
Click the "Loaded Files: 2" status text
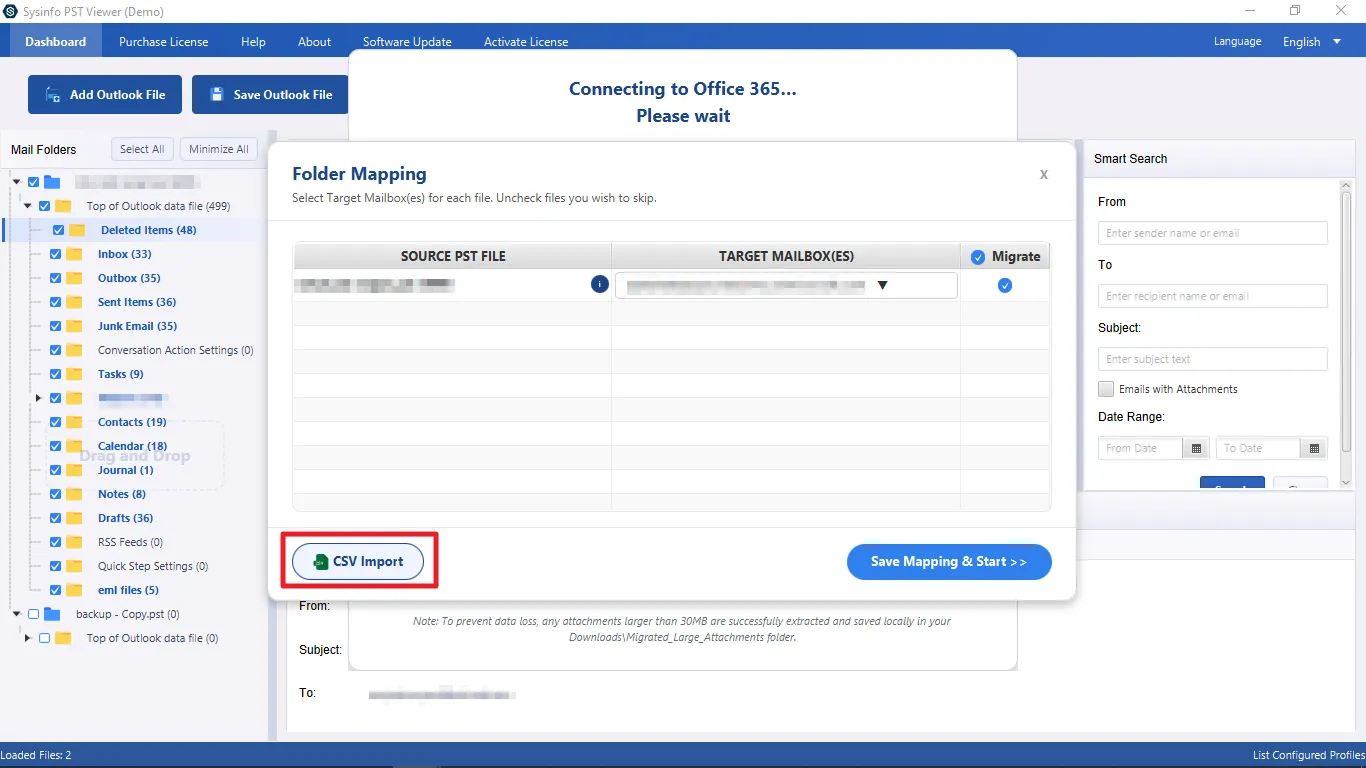point(36,755)
